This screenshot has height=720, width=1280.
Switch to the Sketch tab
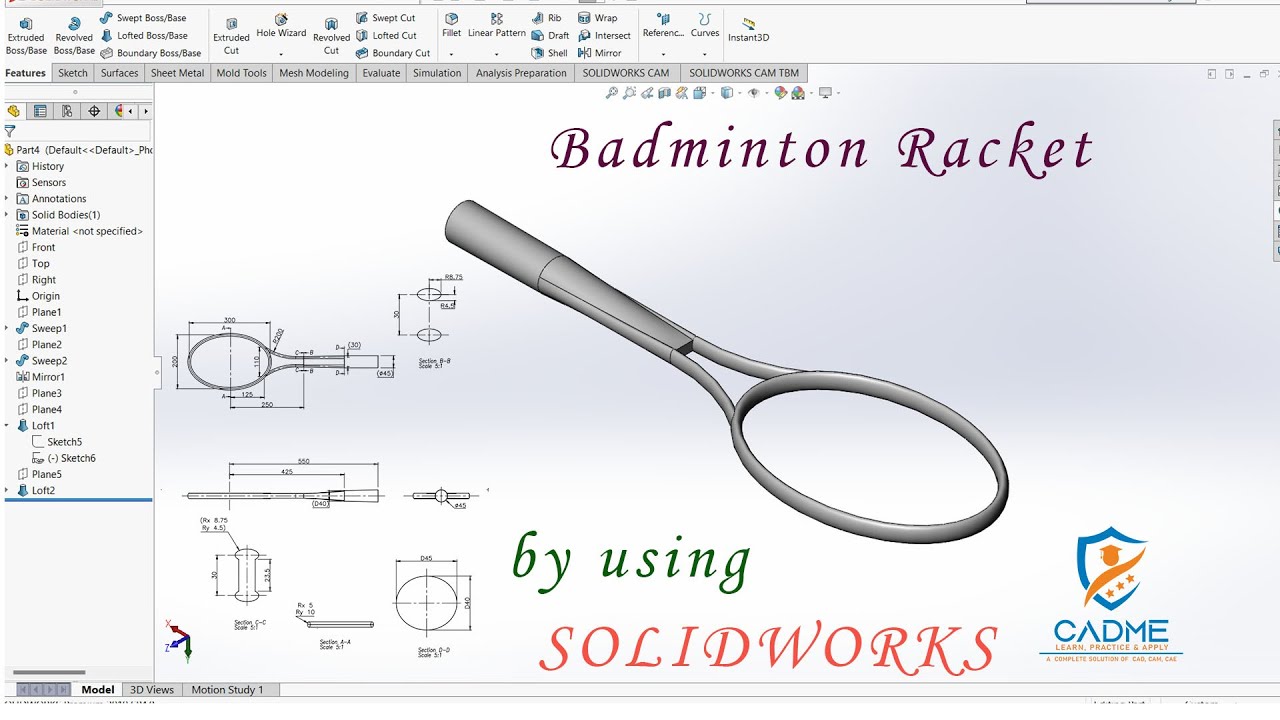coord(72,73)
